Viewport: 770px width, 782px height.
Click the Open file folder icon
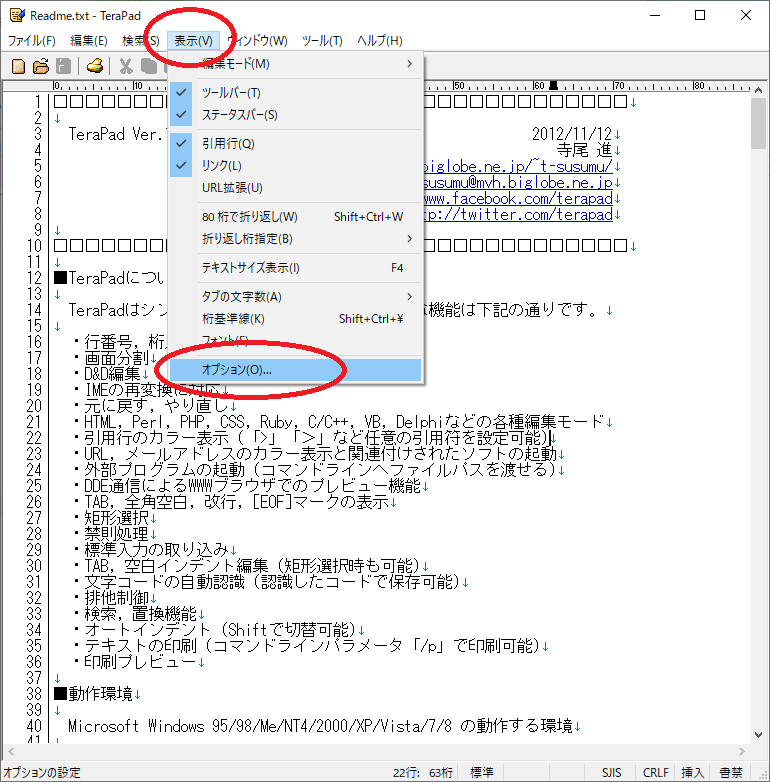(x=41, y=66)
